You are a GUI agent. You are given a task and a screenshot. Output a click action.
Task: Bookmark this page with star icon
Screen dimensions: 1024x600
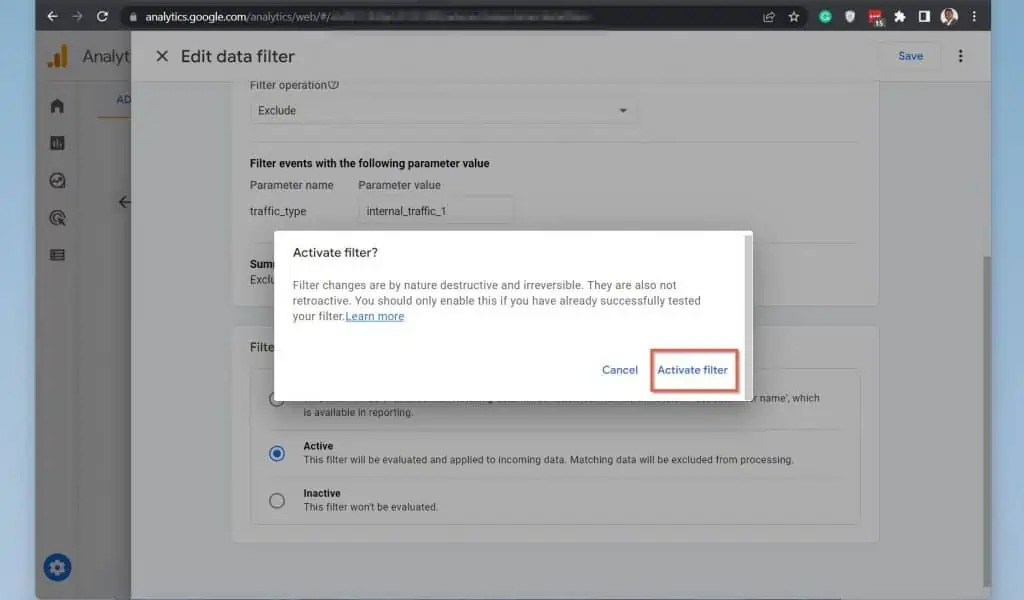point(794,16)
